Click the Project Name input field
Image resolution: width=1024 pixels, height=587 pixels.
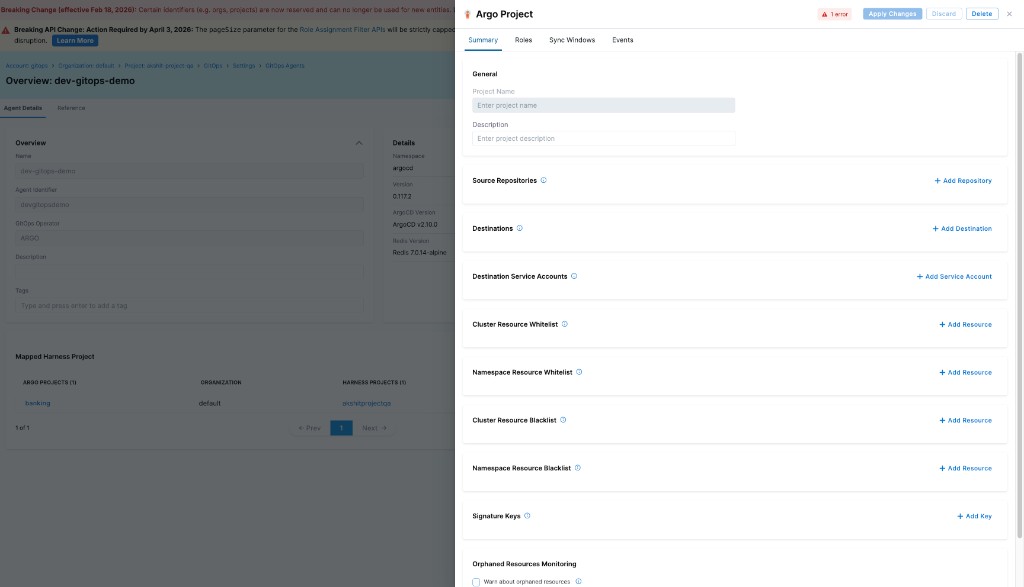(603, 105)
